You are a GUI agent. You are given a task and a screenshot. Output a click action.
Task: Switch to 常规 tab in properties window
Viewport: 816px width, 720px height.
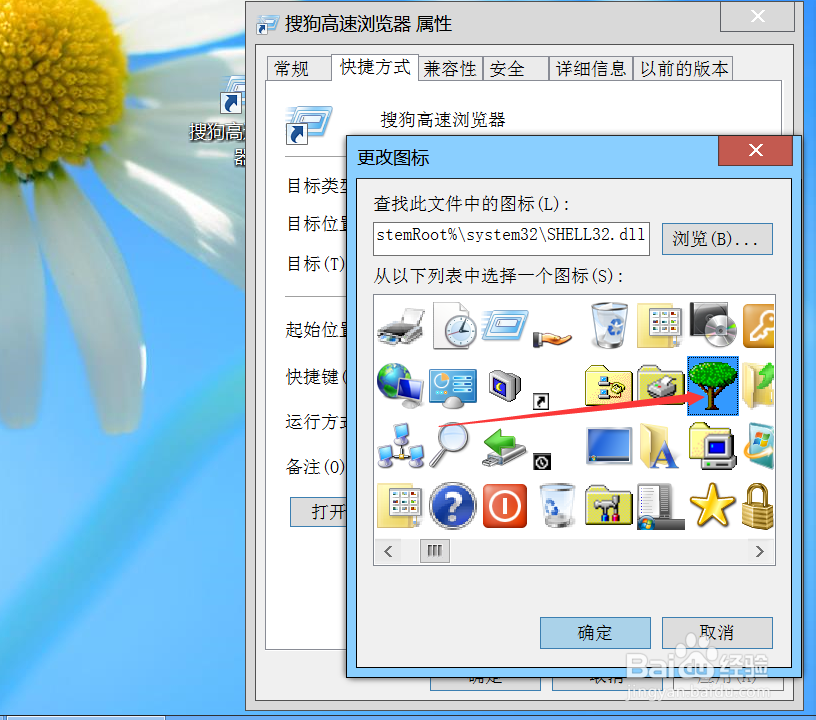pyautogui.click(x=298, y=68)
